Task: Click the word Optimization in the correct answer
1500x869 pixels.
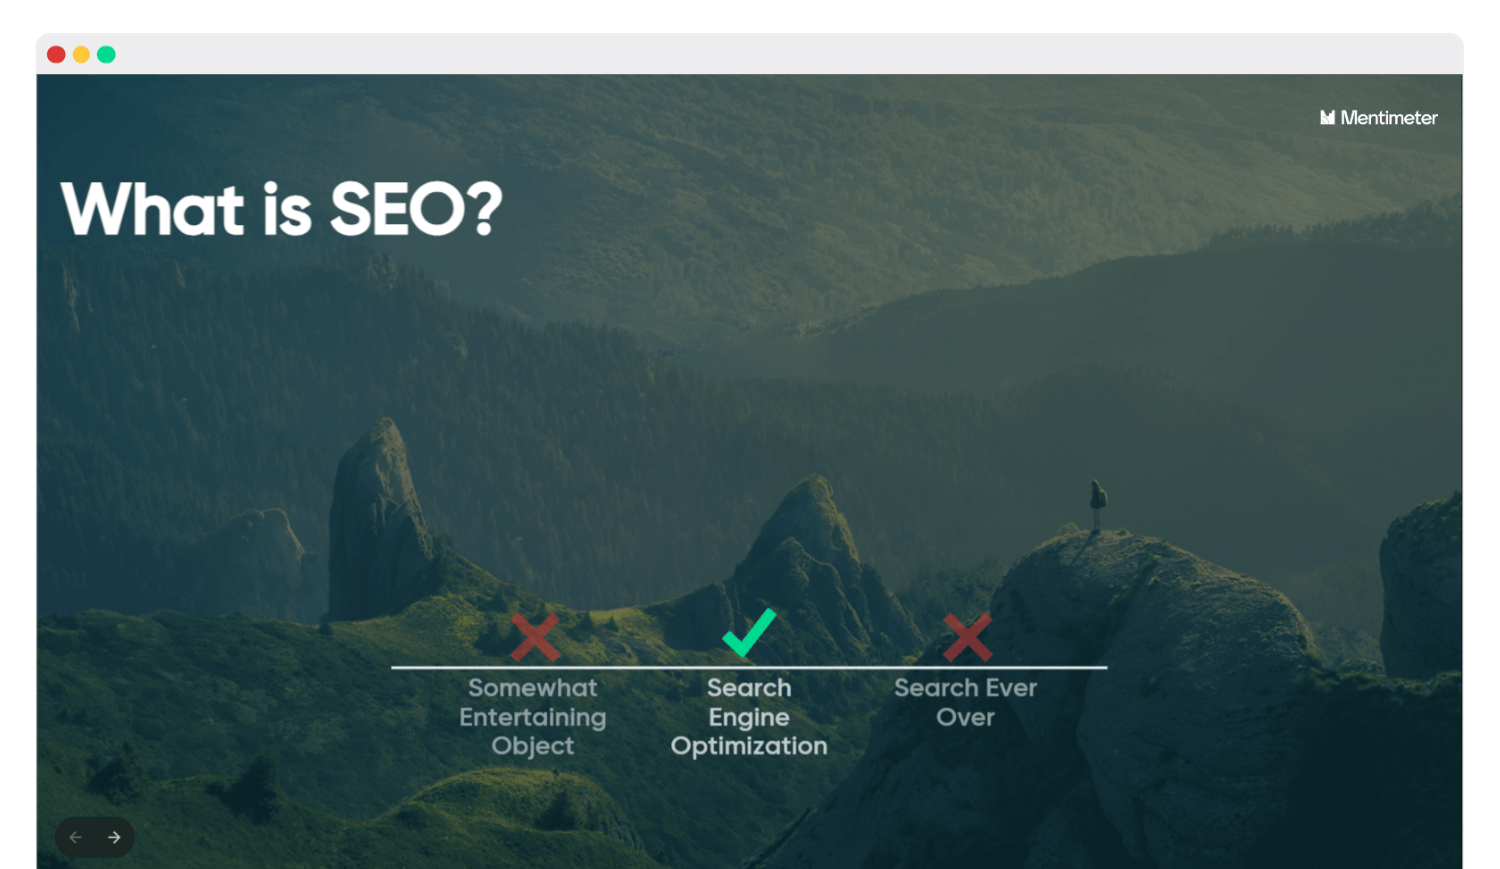Action: pyautogui.click(x=749, y=746)
